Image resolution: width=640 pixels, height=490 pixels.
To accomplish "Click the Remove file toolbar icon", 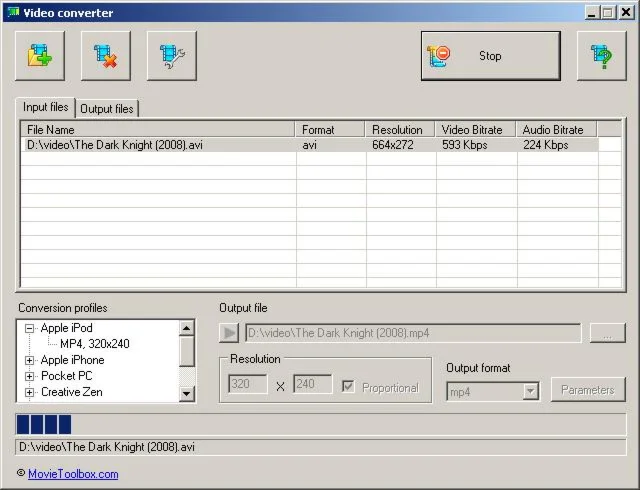I will (106, 56).
